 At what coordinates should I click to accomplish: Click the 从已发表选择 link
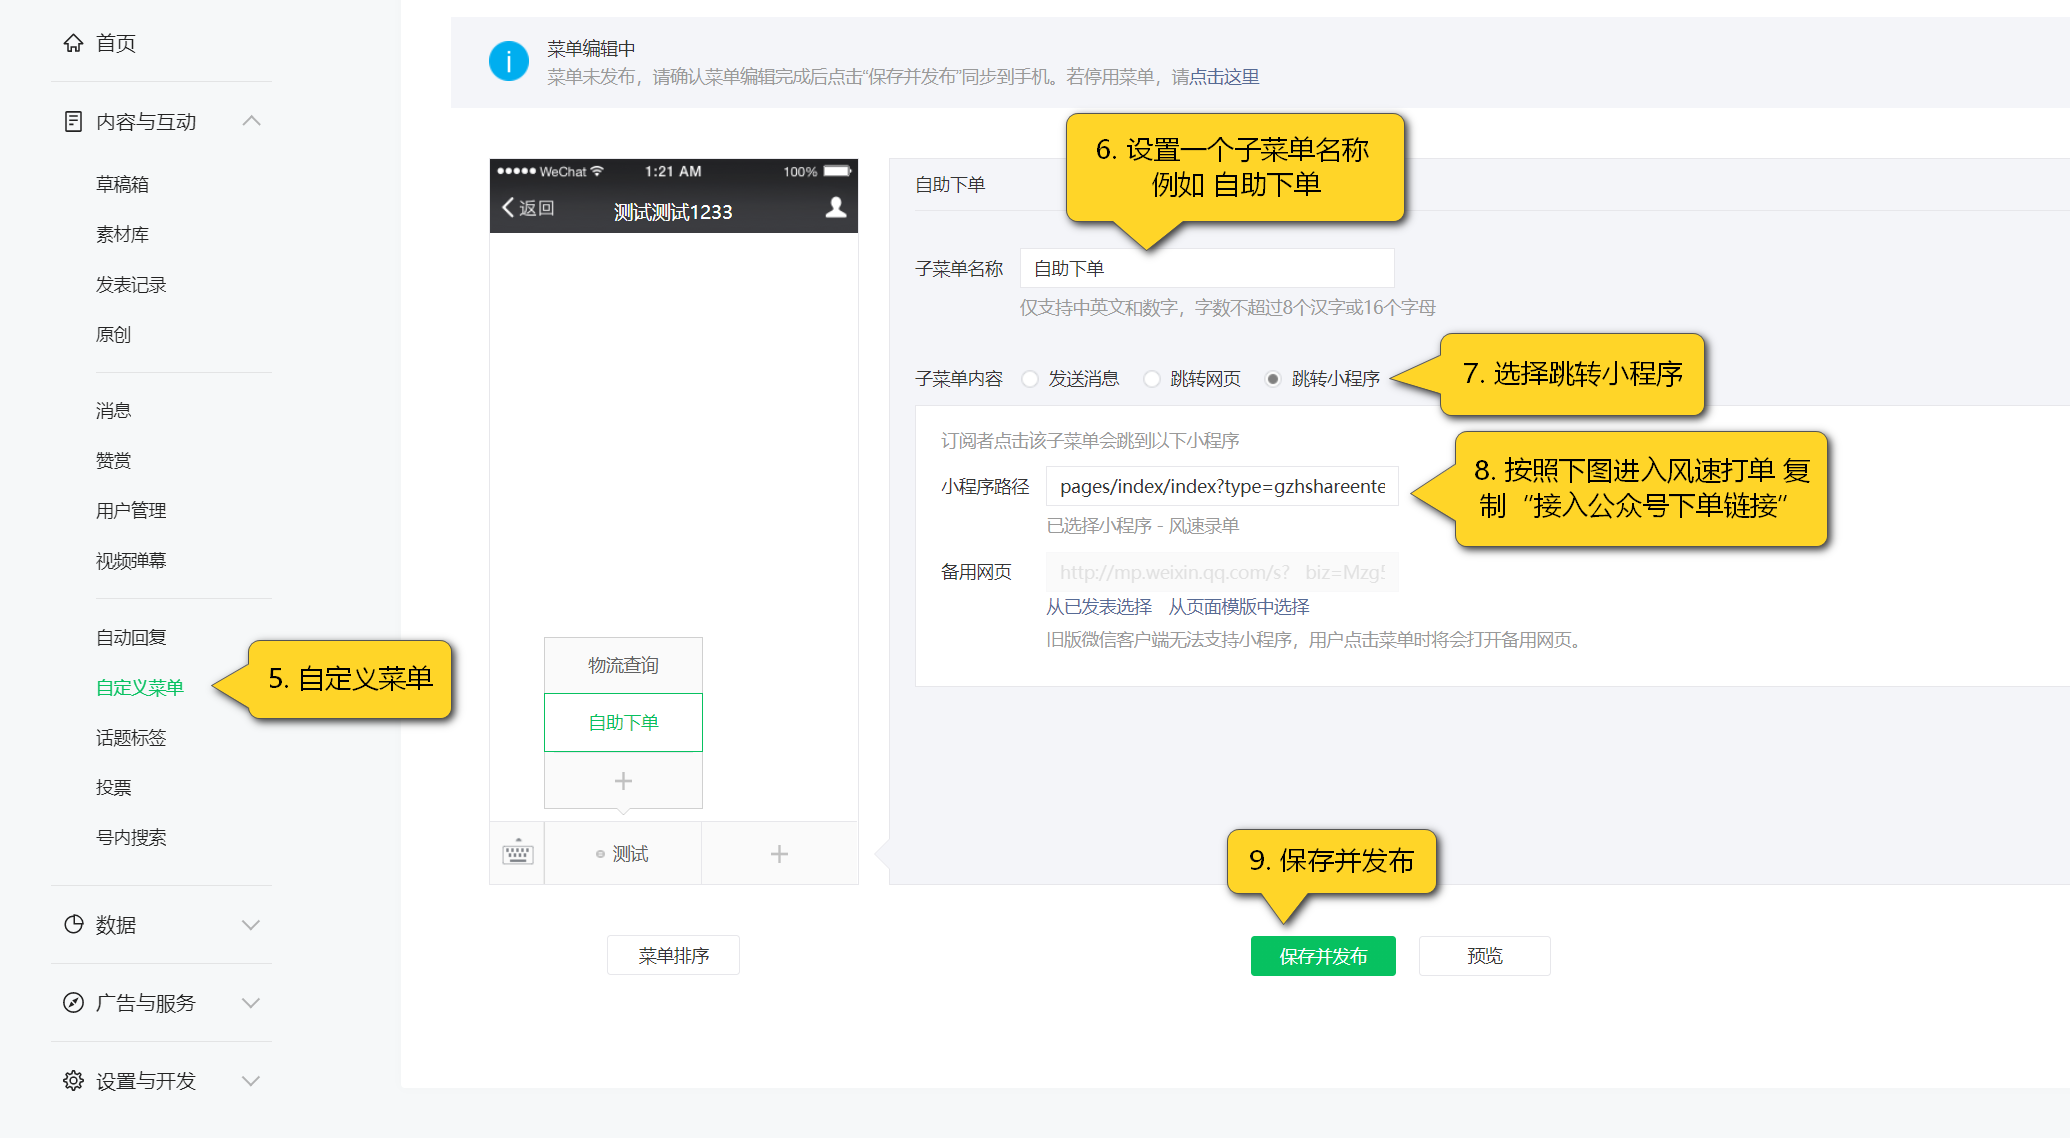click(1099, 607)
